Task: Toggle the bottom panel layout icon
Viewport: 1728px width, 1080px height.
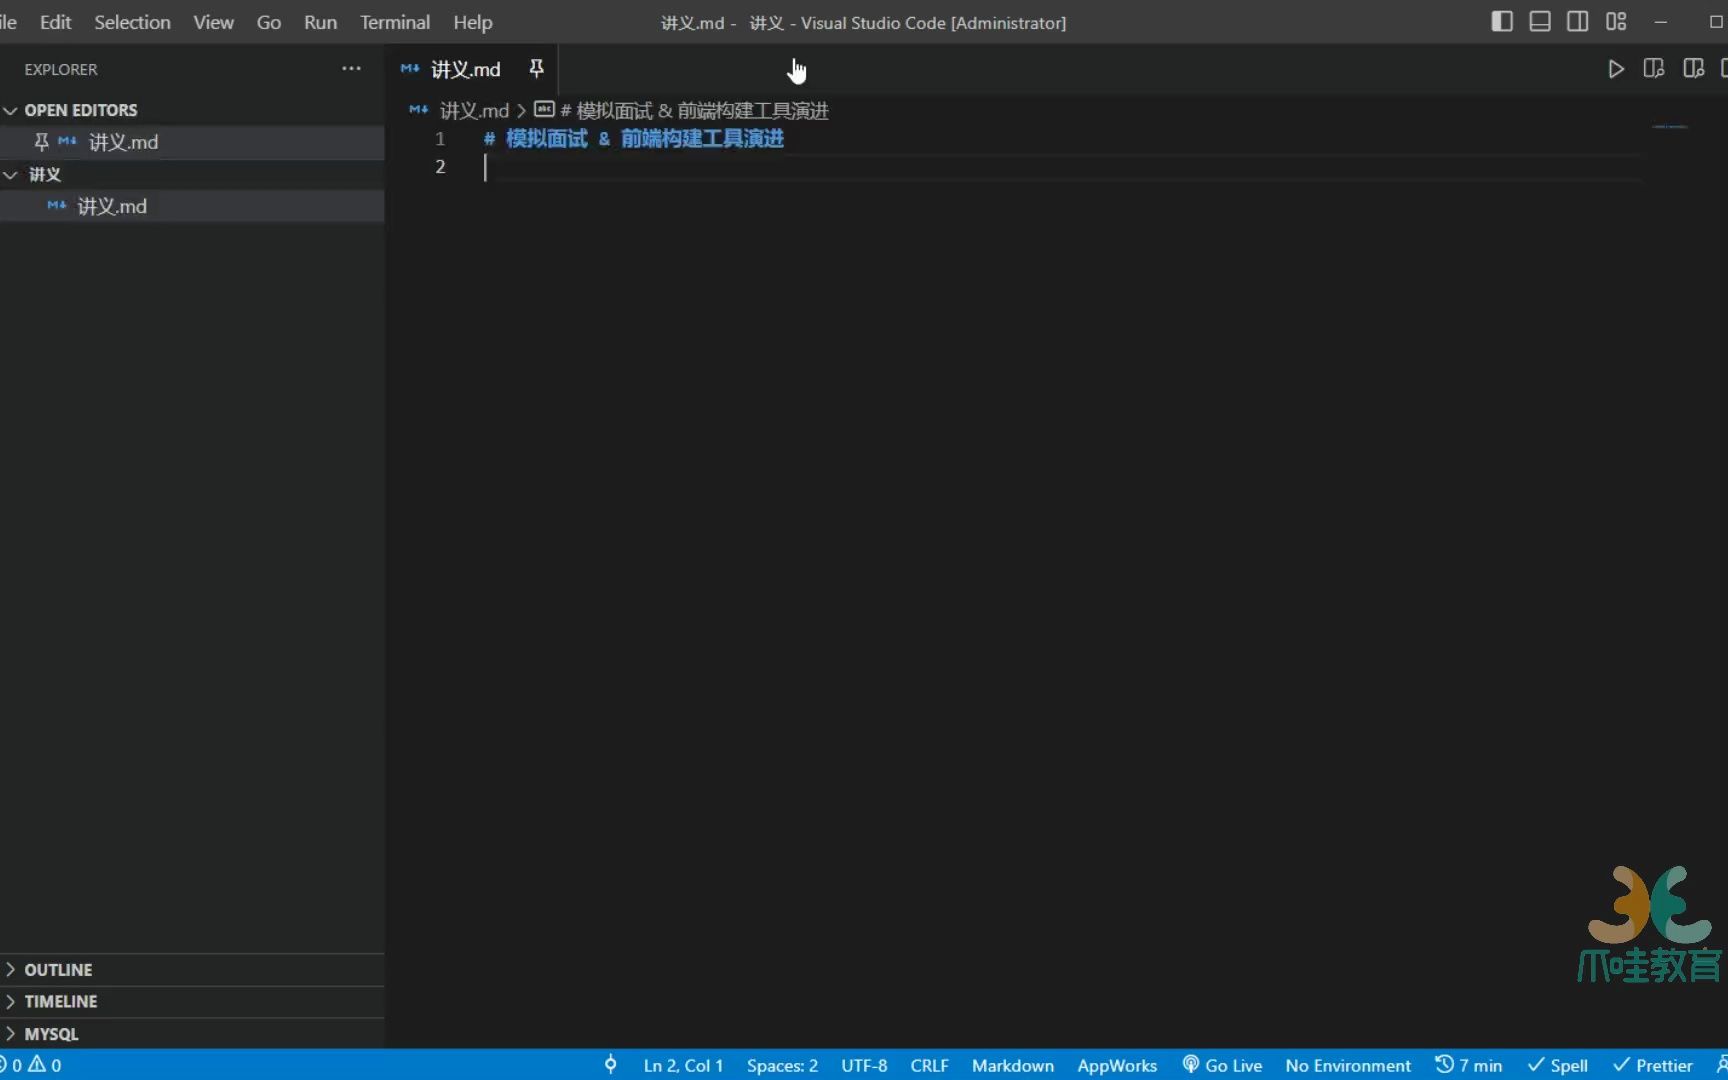Action: click(x=1540, y=22)
